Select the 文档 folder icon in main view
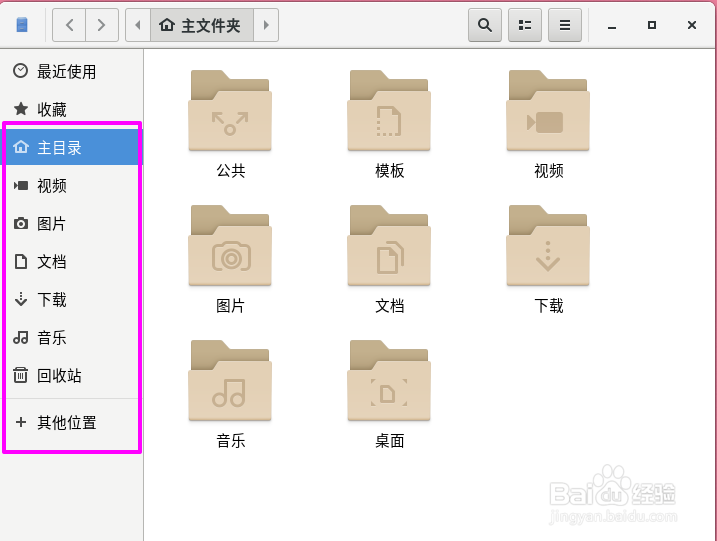The height and width of the screenshot is (541, 717). [389, 246]
